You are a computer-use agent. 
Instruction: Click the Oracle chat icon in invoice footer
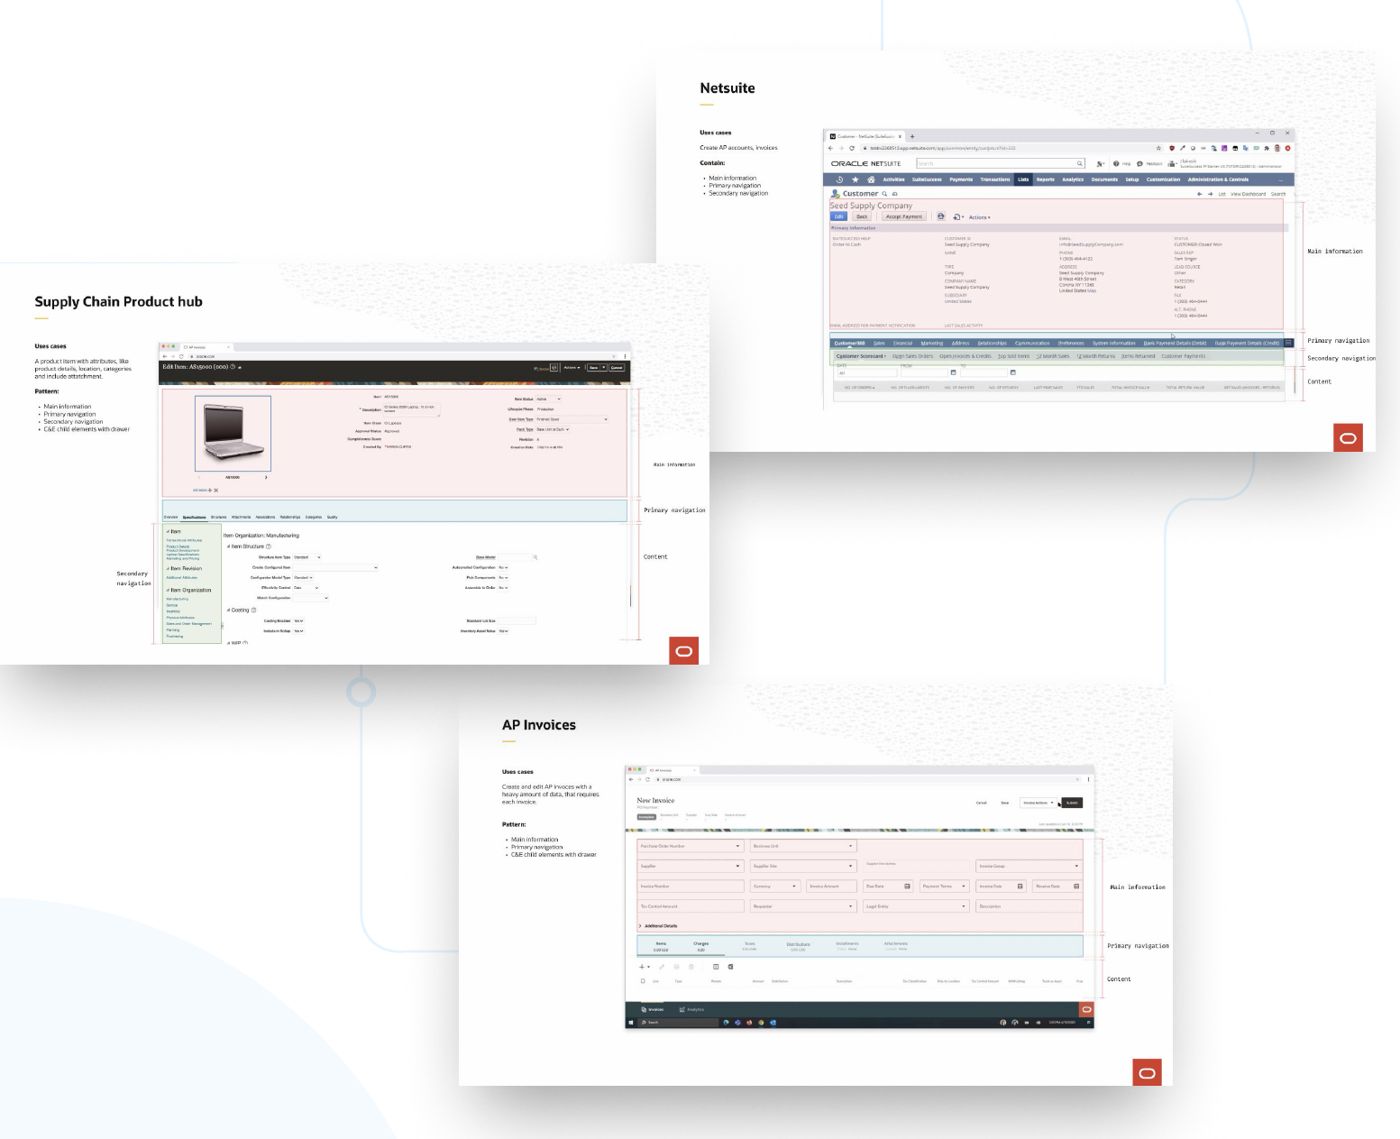click(x=1086, y=1009)
